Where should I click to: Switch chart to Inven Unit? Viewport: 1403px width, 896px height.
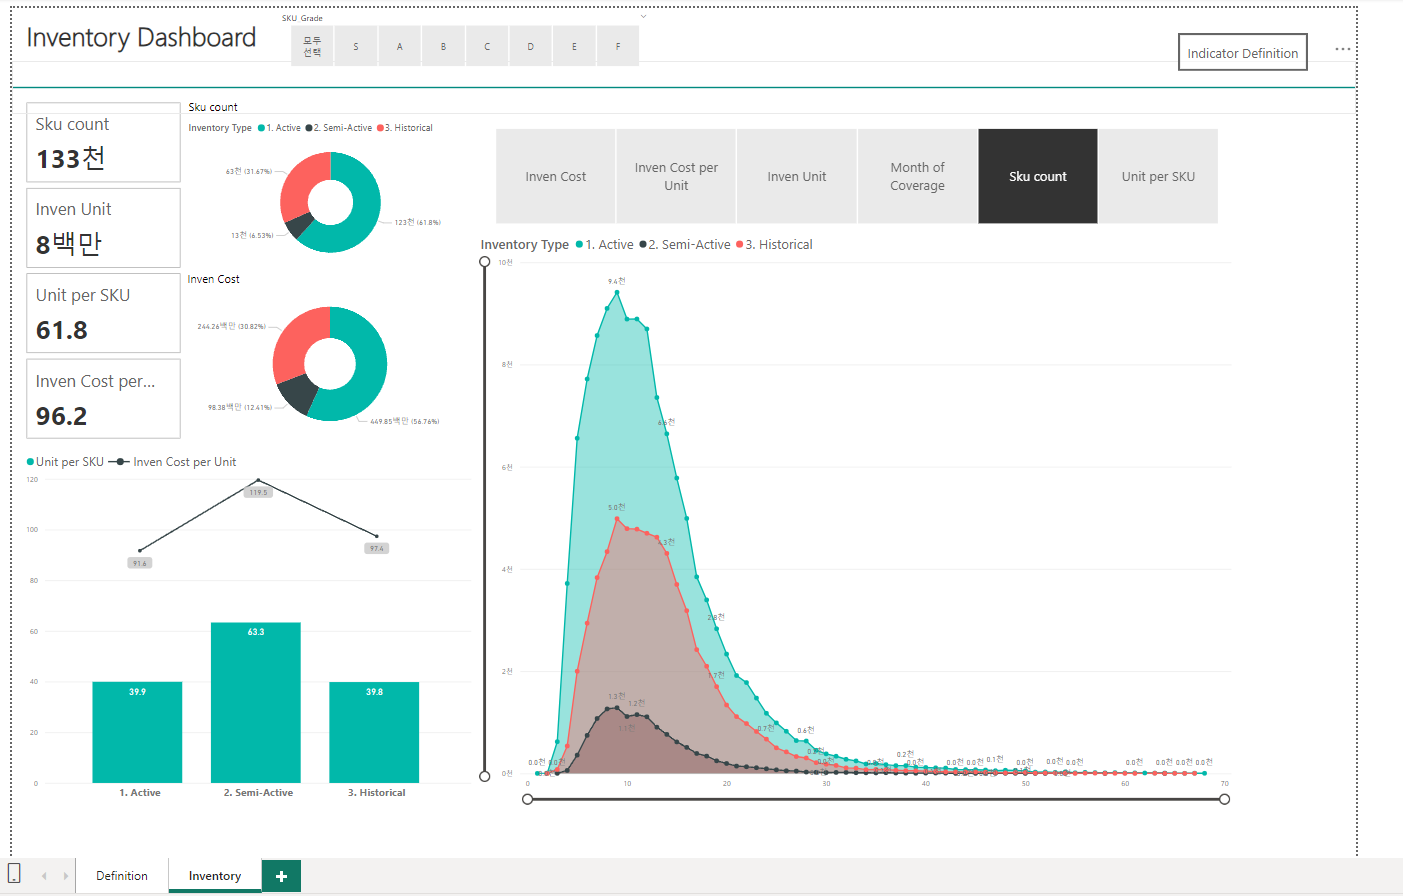coord(797,176)
